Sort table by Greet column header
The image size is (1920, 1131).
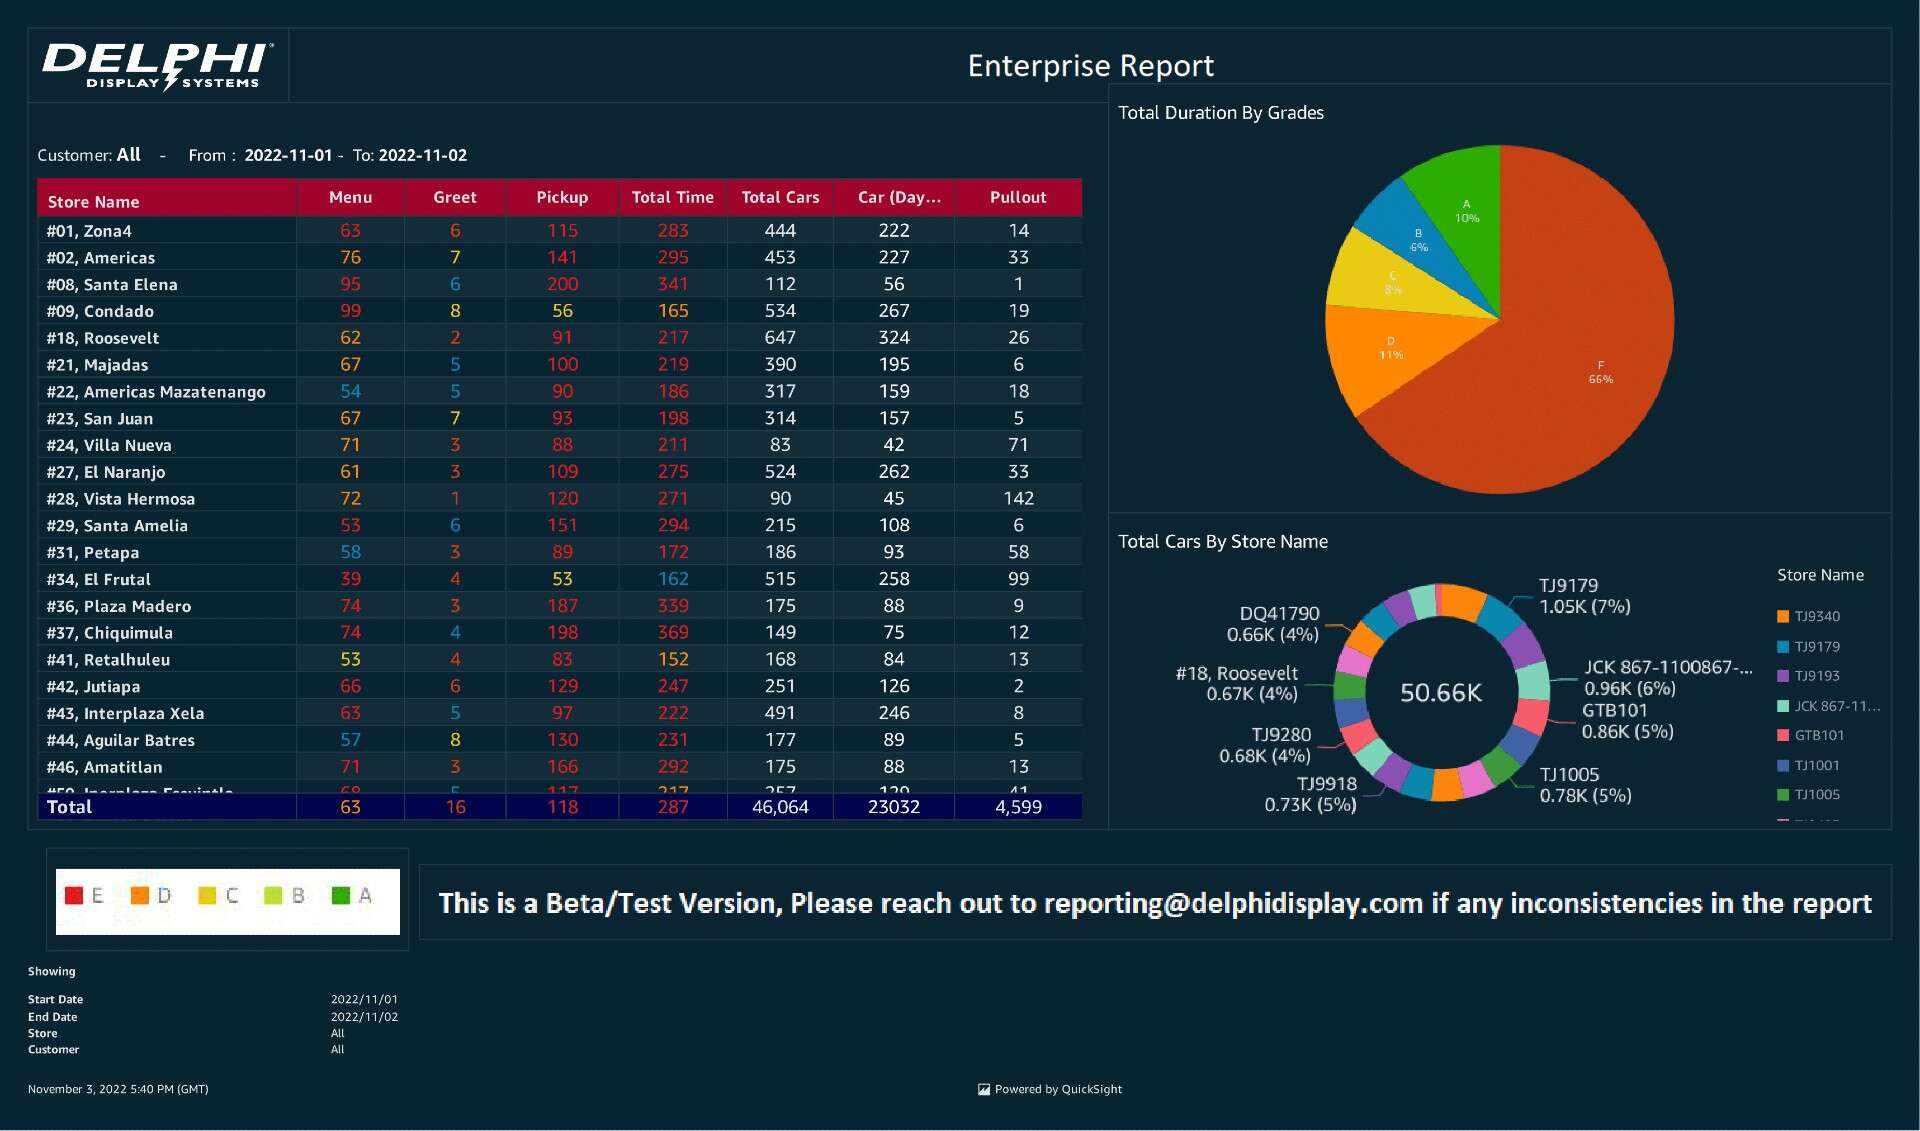(454, 197)
